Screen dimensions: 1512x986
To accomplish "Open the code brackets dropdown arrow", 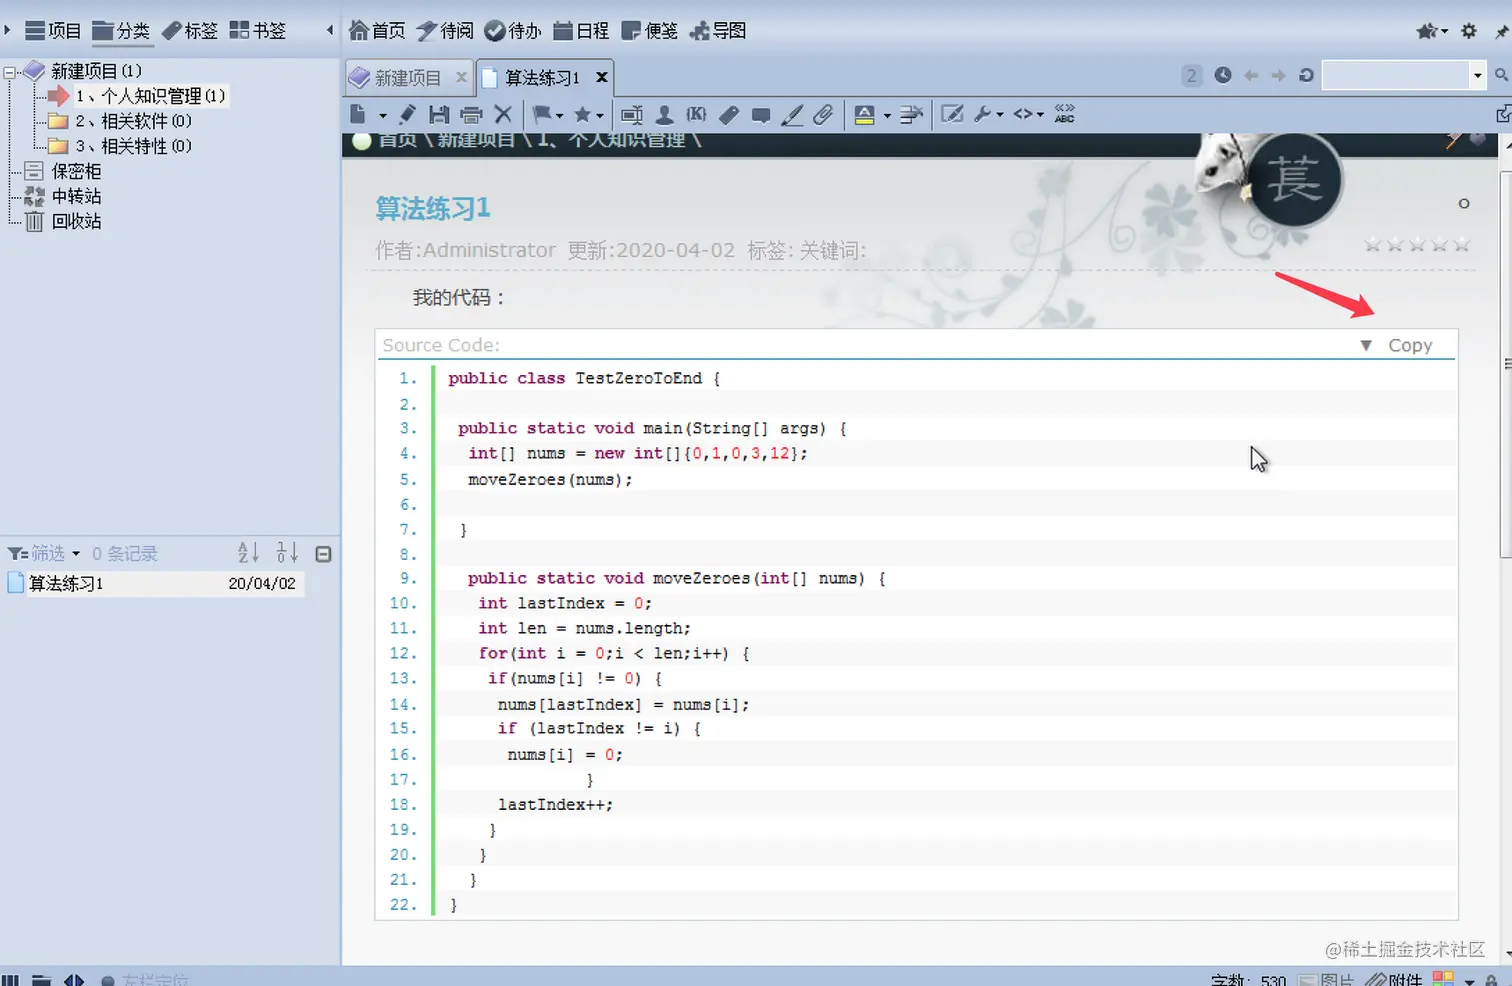I will (x=1040, y=116).
